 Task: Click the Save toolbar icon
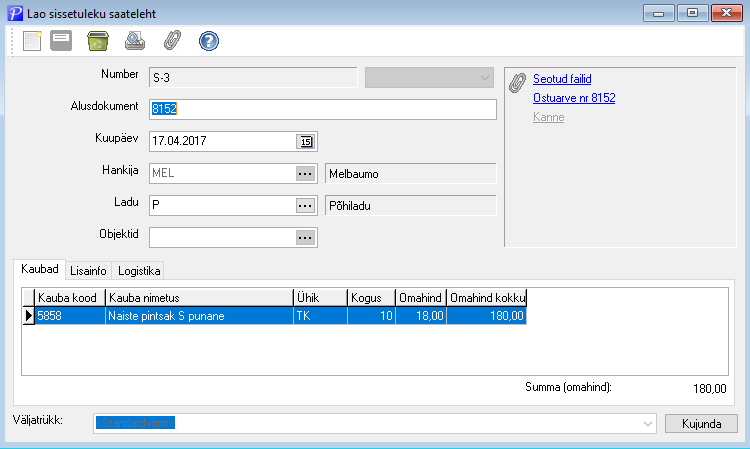61,41
